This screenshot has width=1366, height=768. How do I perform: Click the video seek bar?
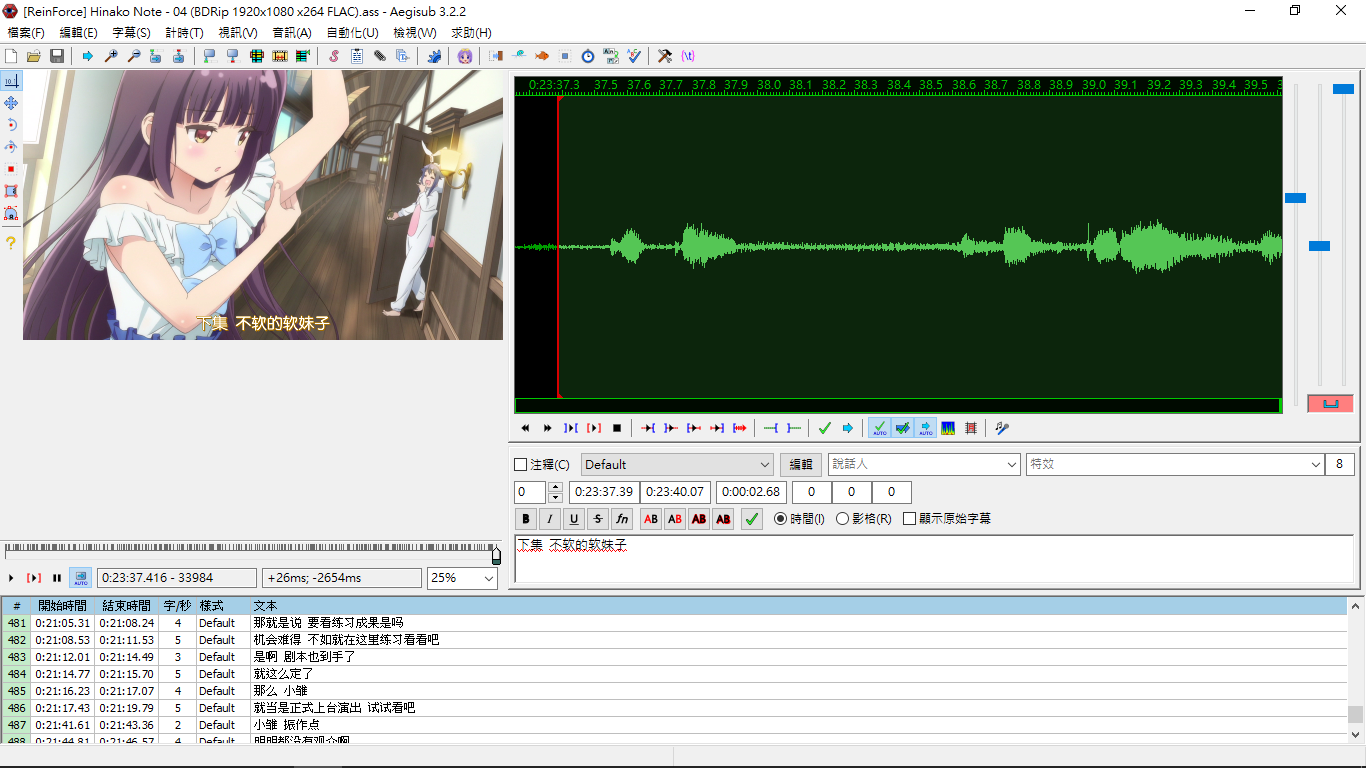point(252,551)
